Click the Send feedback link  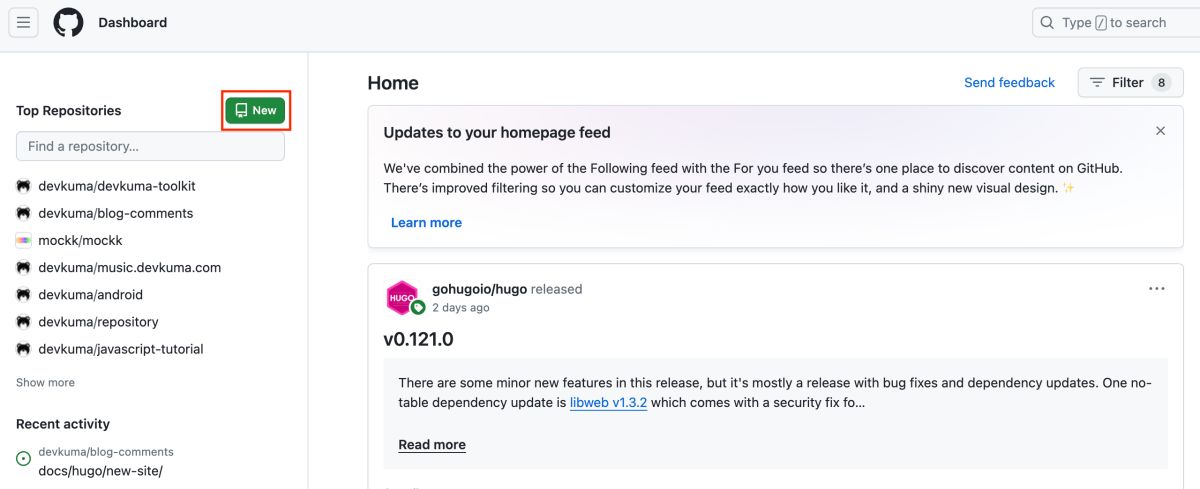tap(1009, 83)
